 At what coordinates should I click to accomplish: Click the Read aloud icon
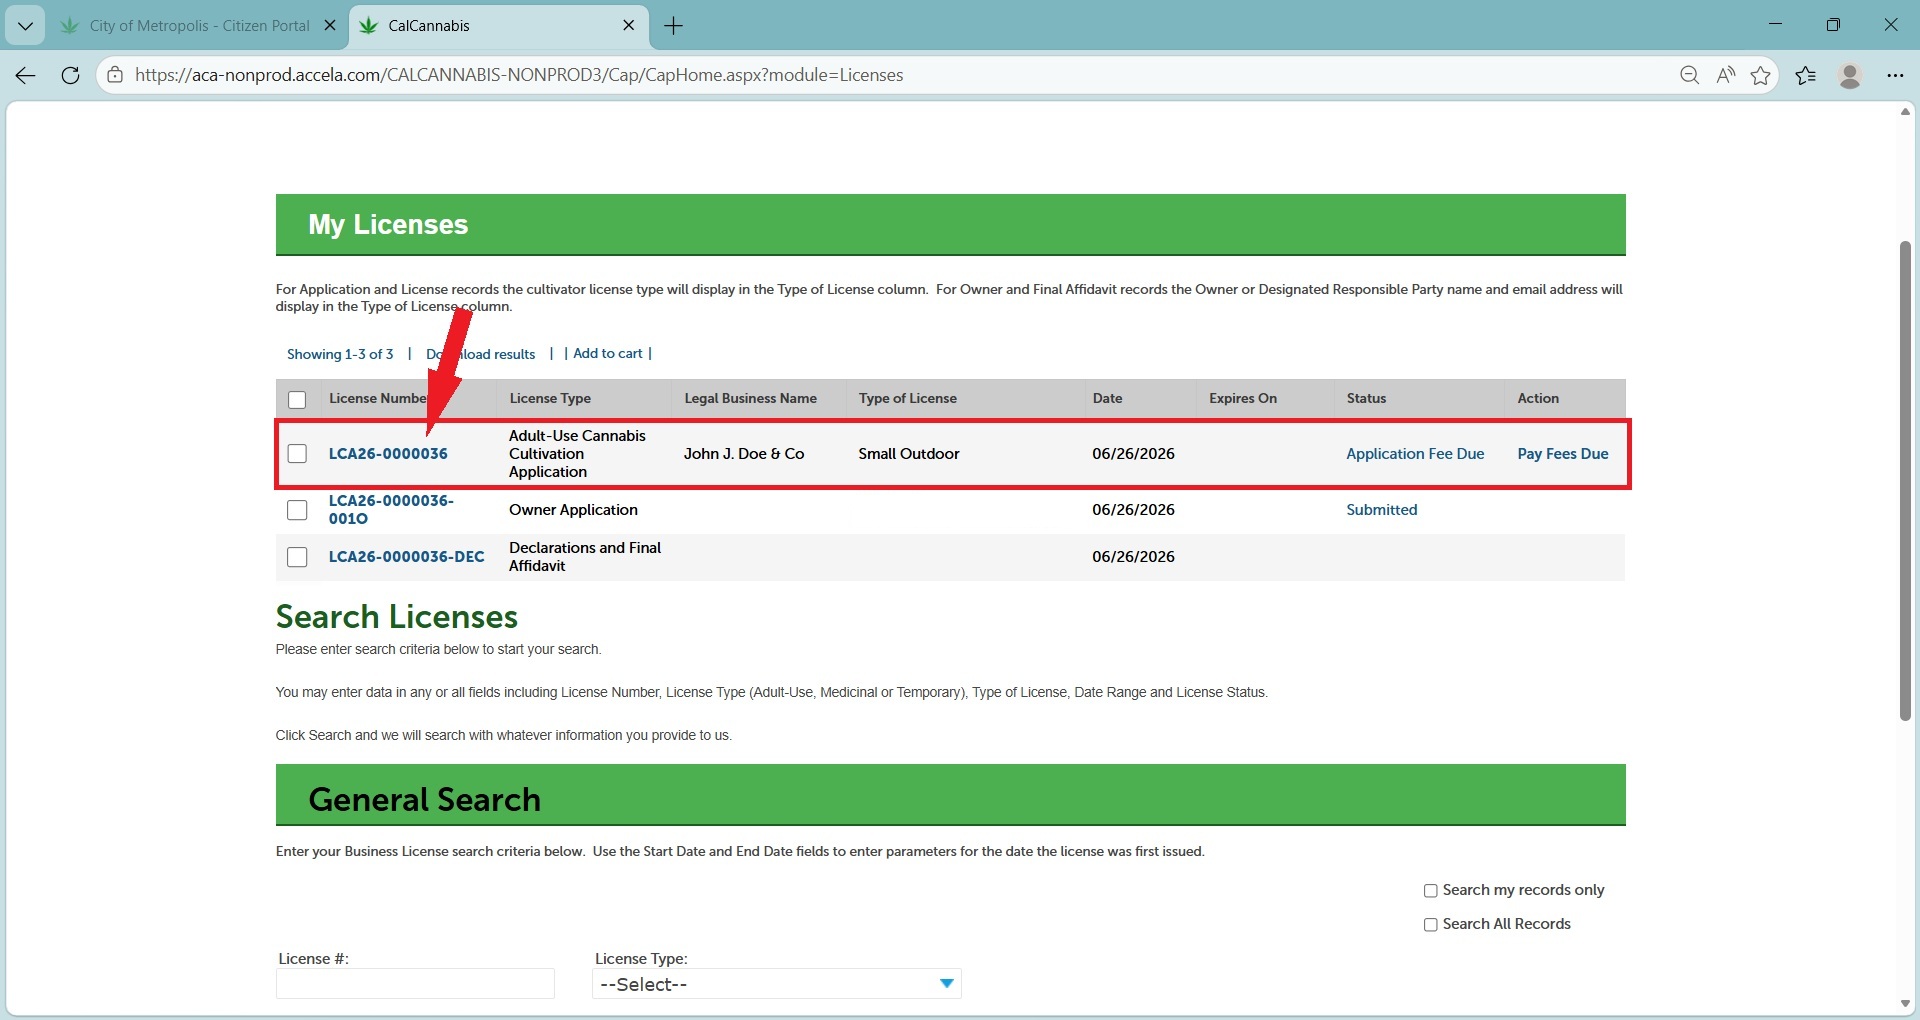click(1726, 75)
